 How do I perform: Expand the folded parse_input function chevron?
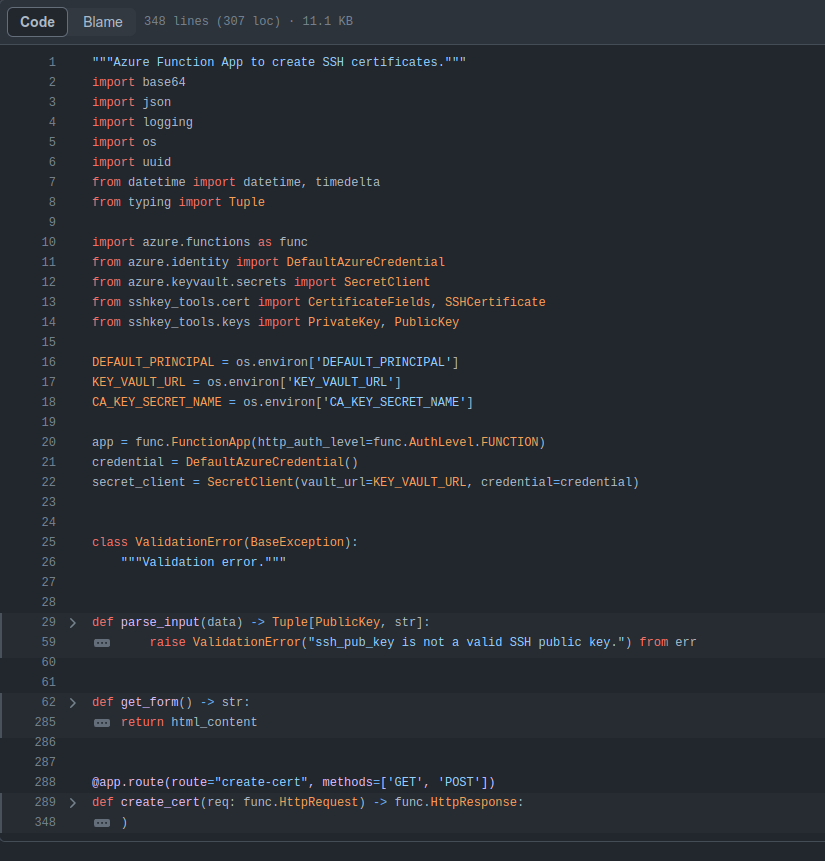coord(72,622)
